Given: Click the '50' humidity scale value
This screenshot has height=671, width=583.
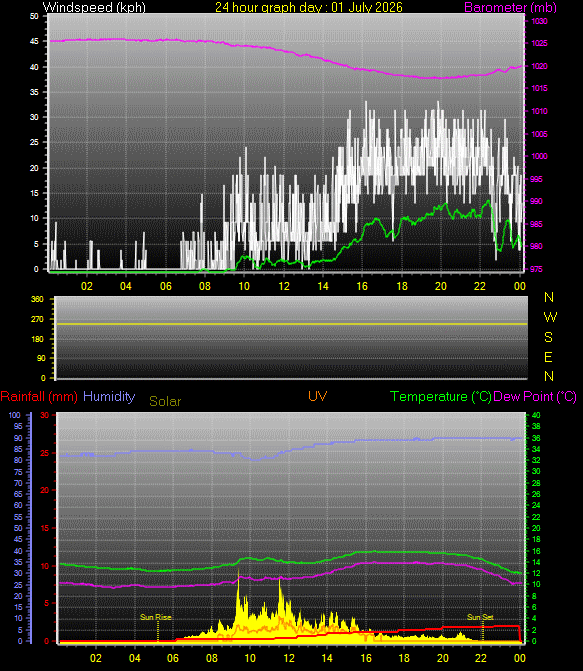Looking at the screenshot, I should click(x=18, y=528).
